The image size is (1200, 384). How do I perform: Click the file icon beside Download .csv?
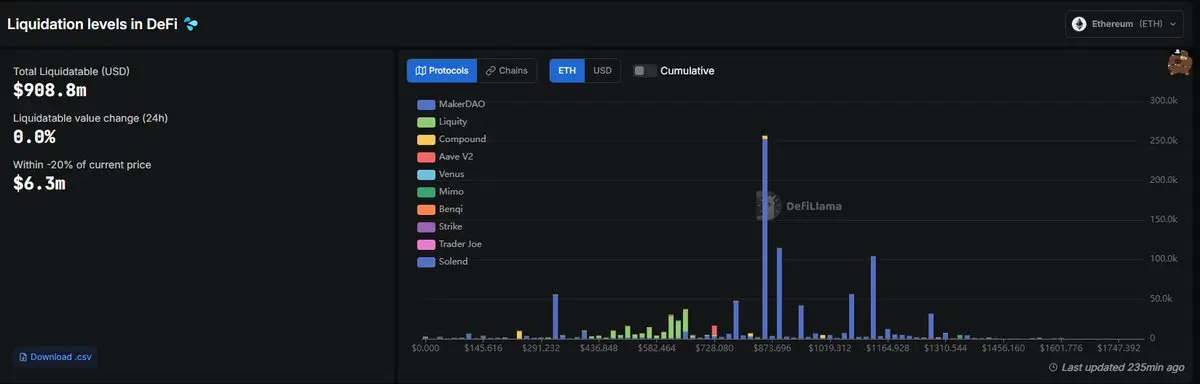click(23, 357)
